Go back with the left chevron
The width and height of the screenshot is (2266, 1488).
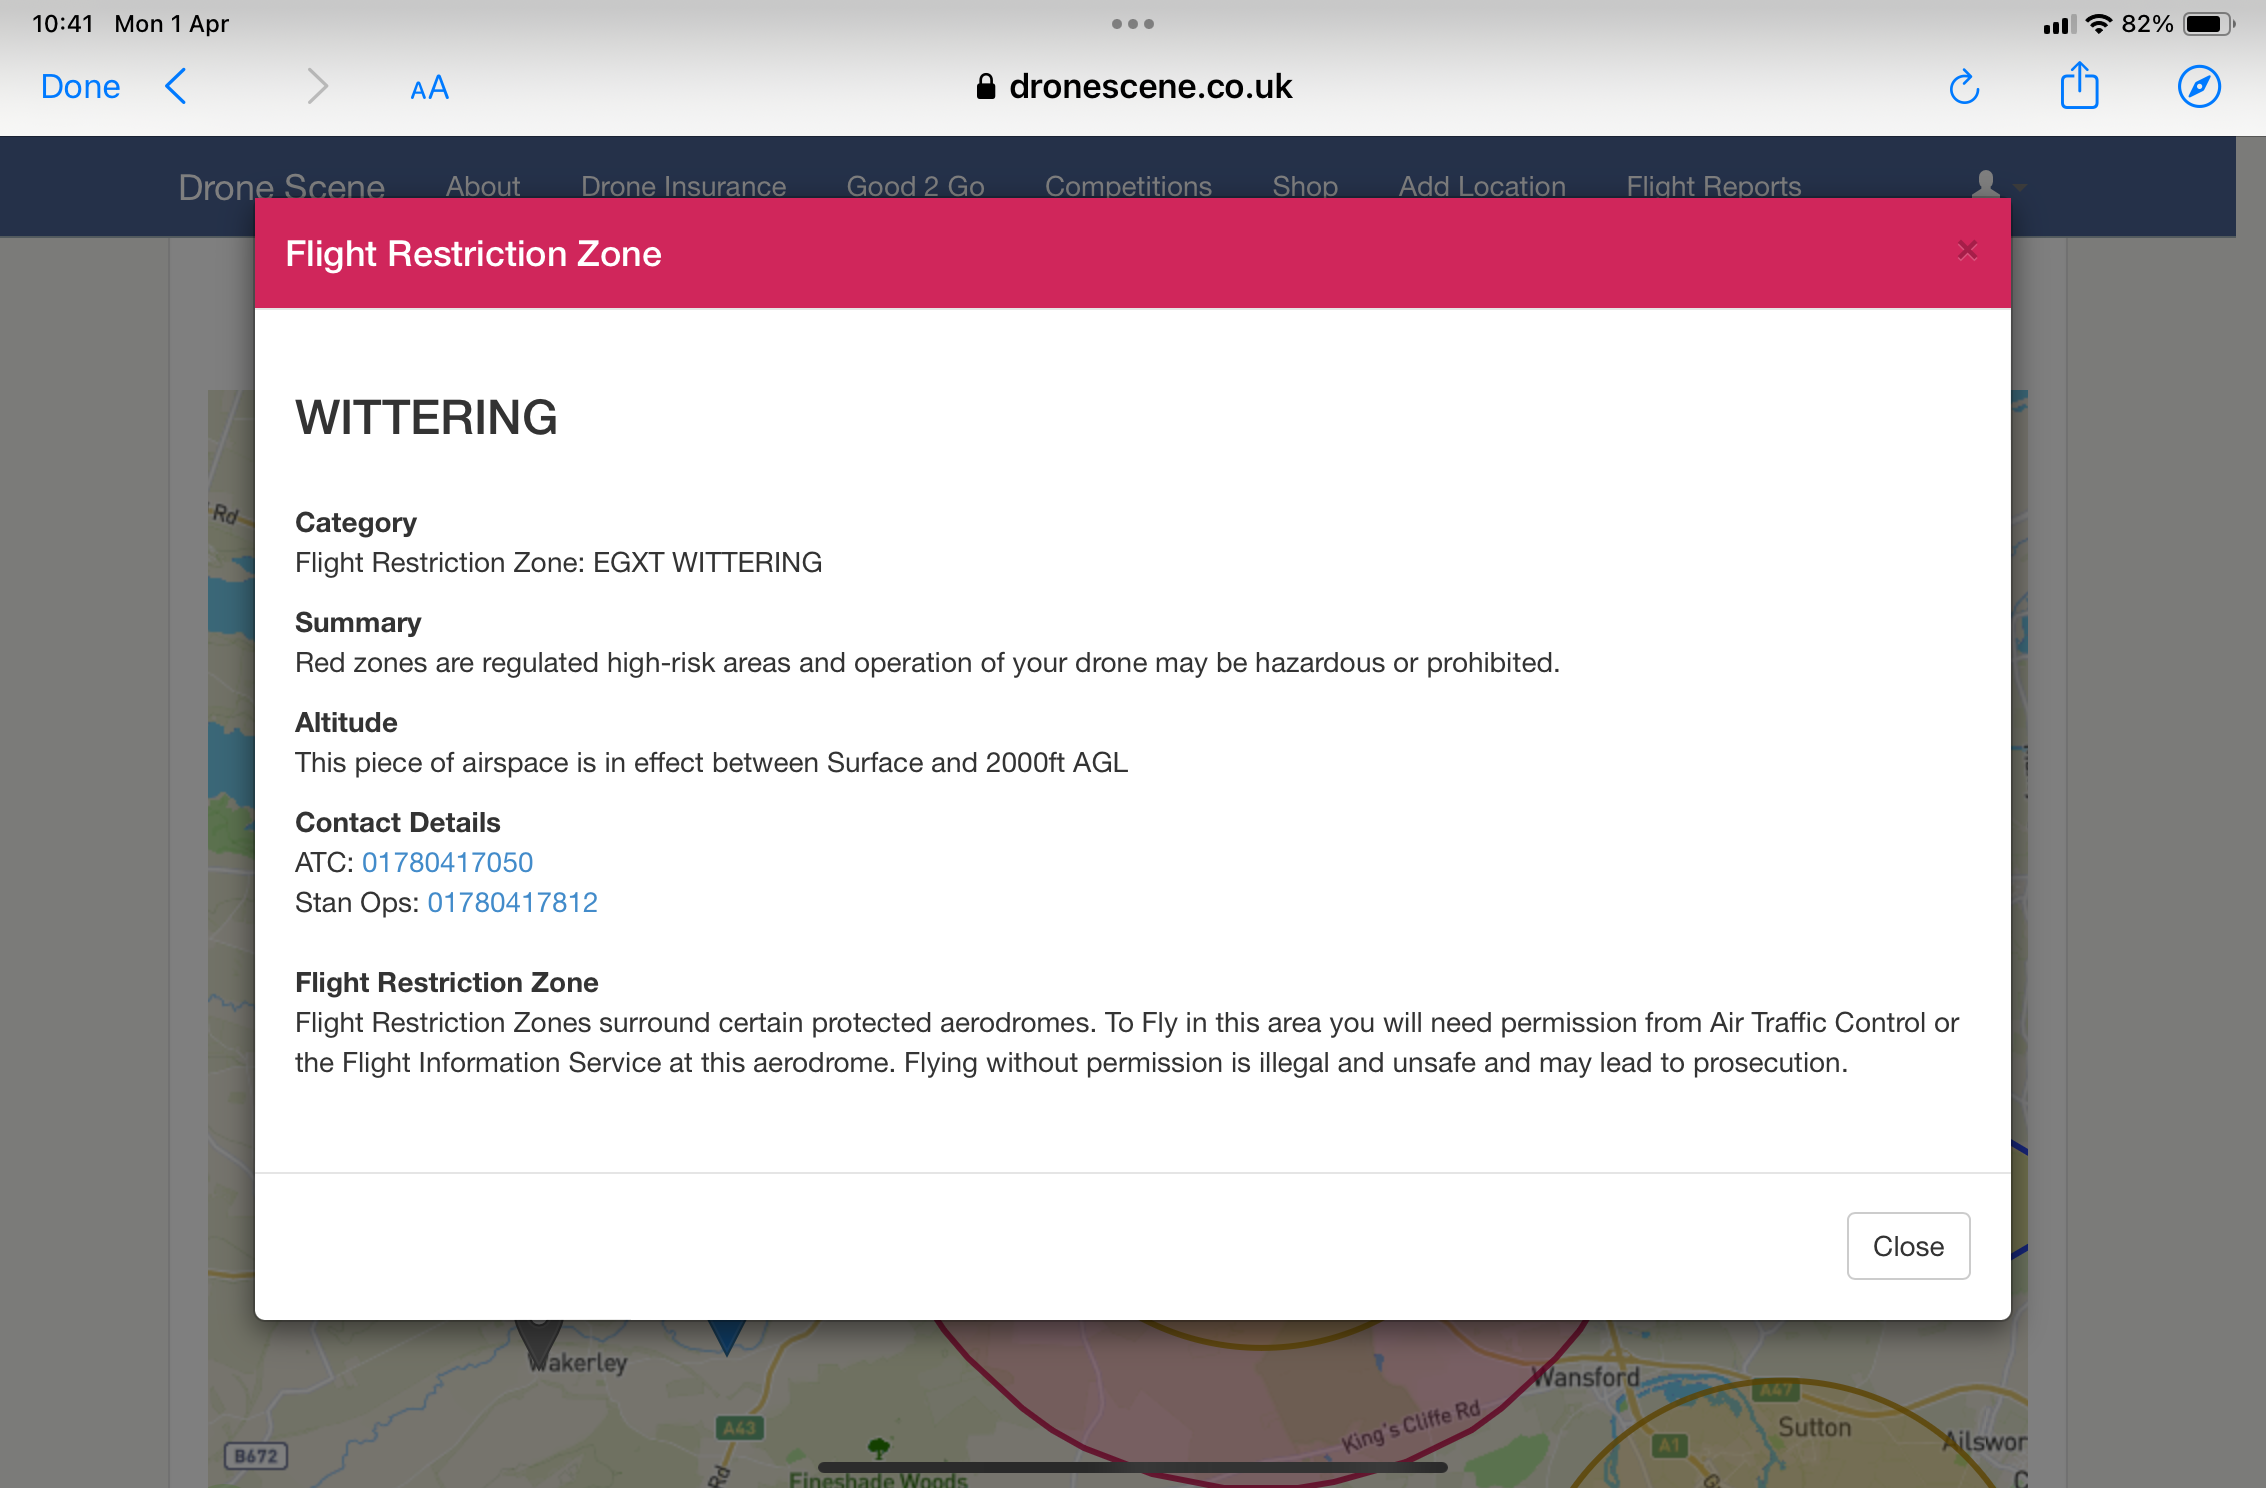point(176,87)
